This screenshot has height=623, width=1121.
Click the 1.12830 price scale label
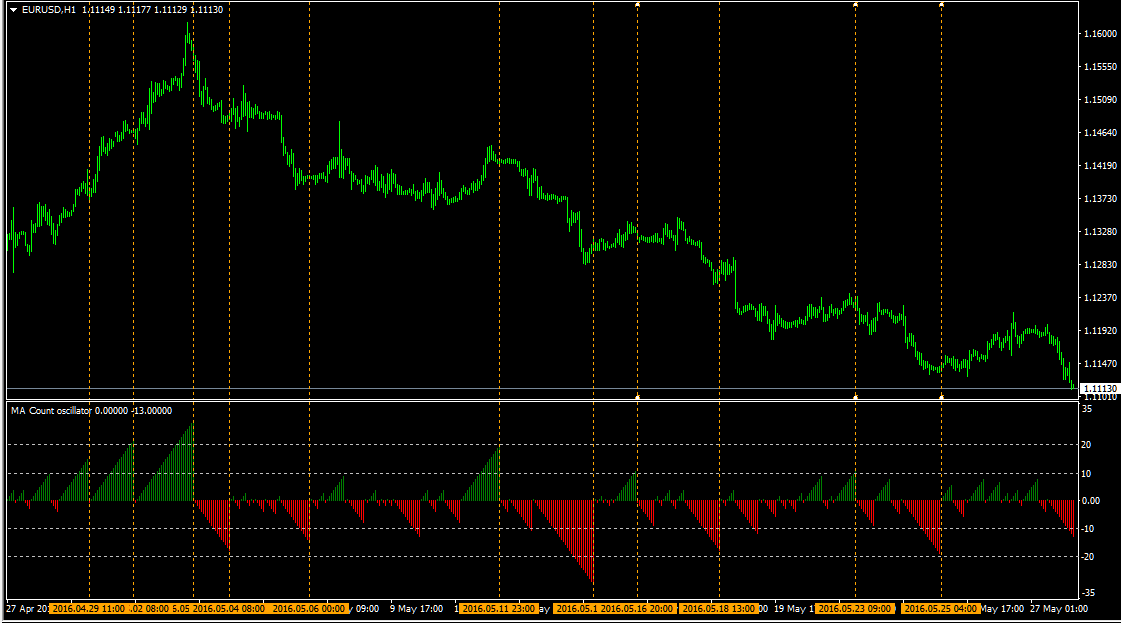click(1100, 265)
